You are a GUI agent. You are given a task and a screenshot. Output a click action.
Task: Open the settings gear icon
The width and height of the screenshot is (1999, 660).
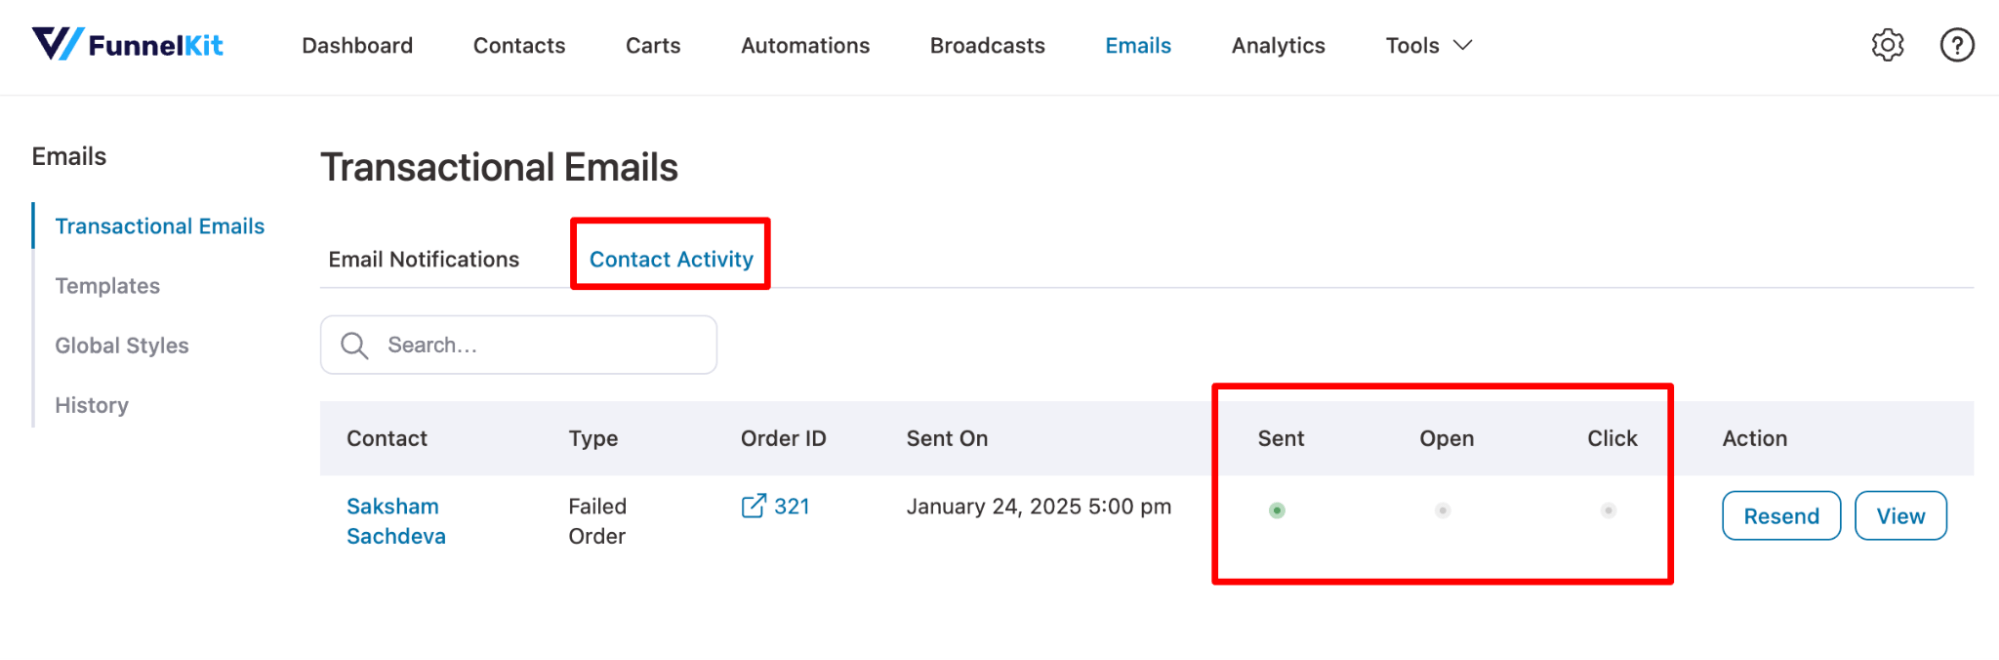pyautogui.click(x=1887, y=45)
